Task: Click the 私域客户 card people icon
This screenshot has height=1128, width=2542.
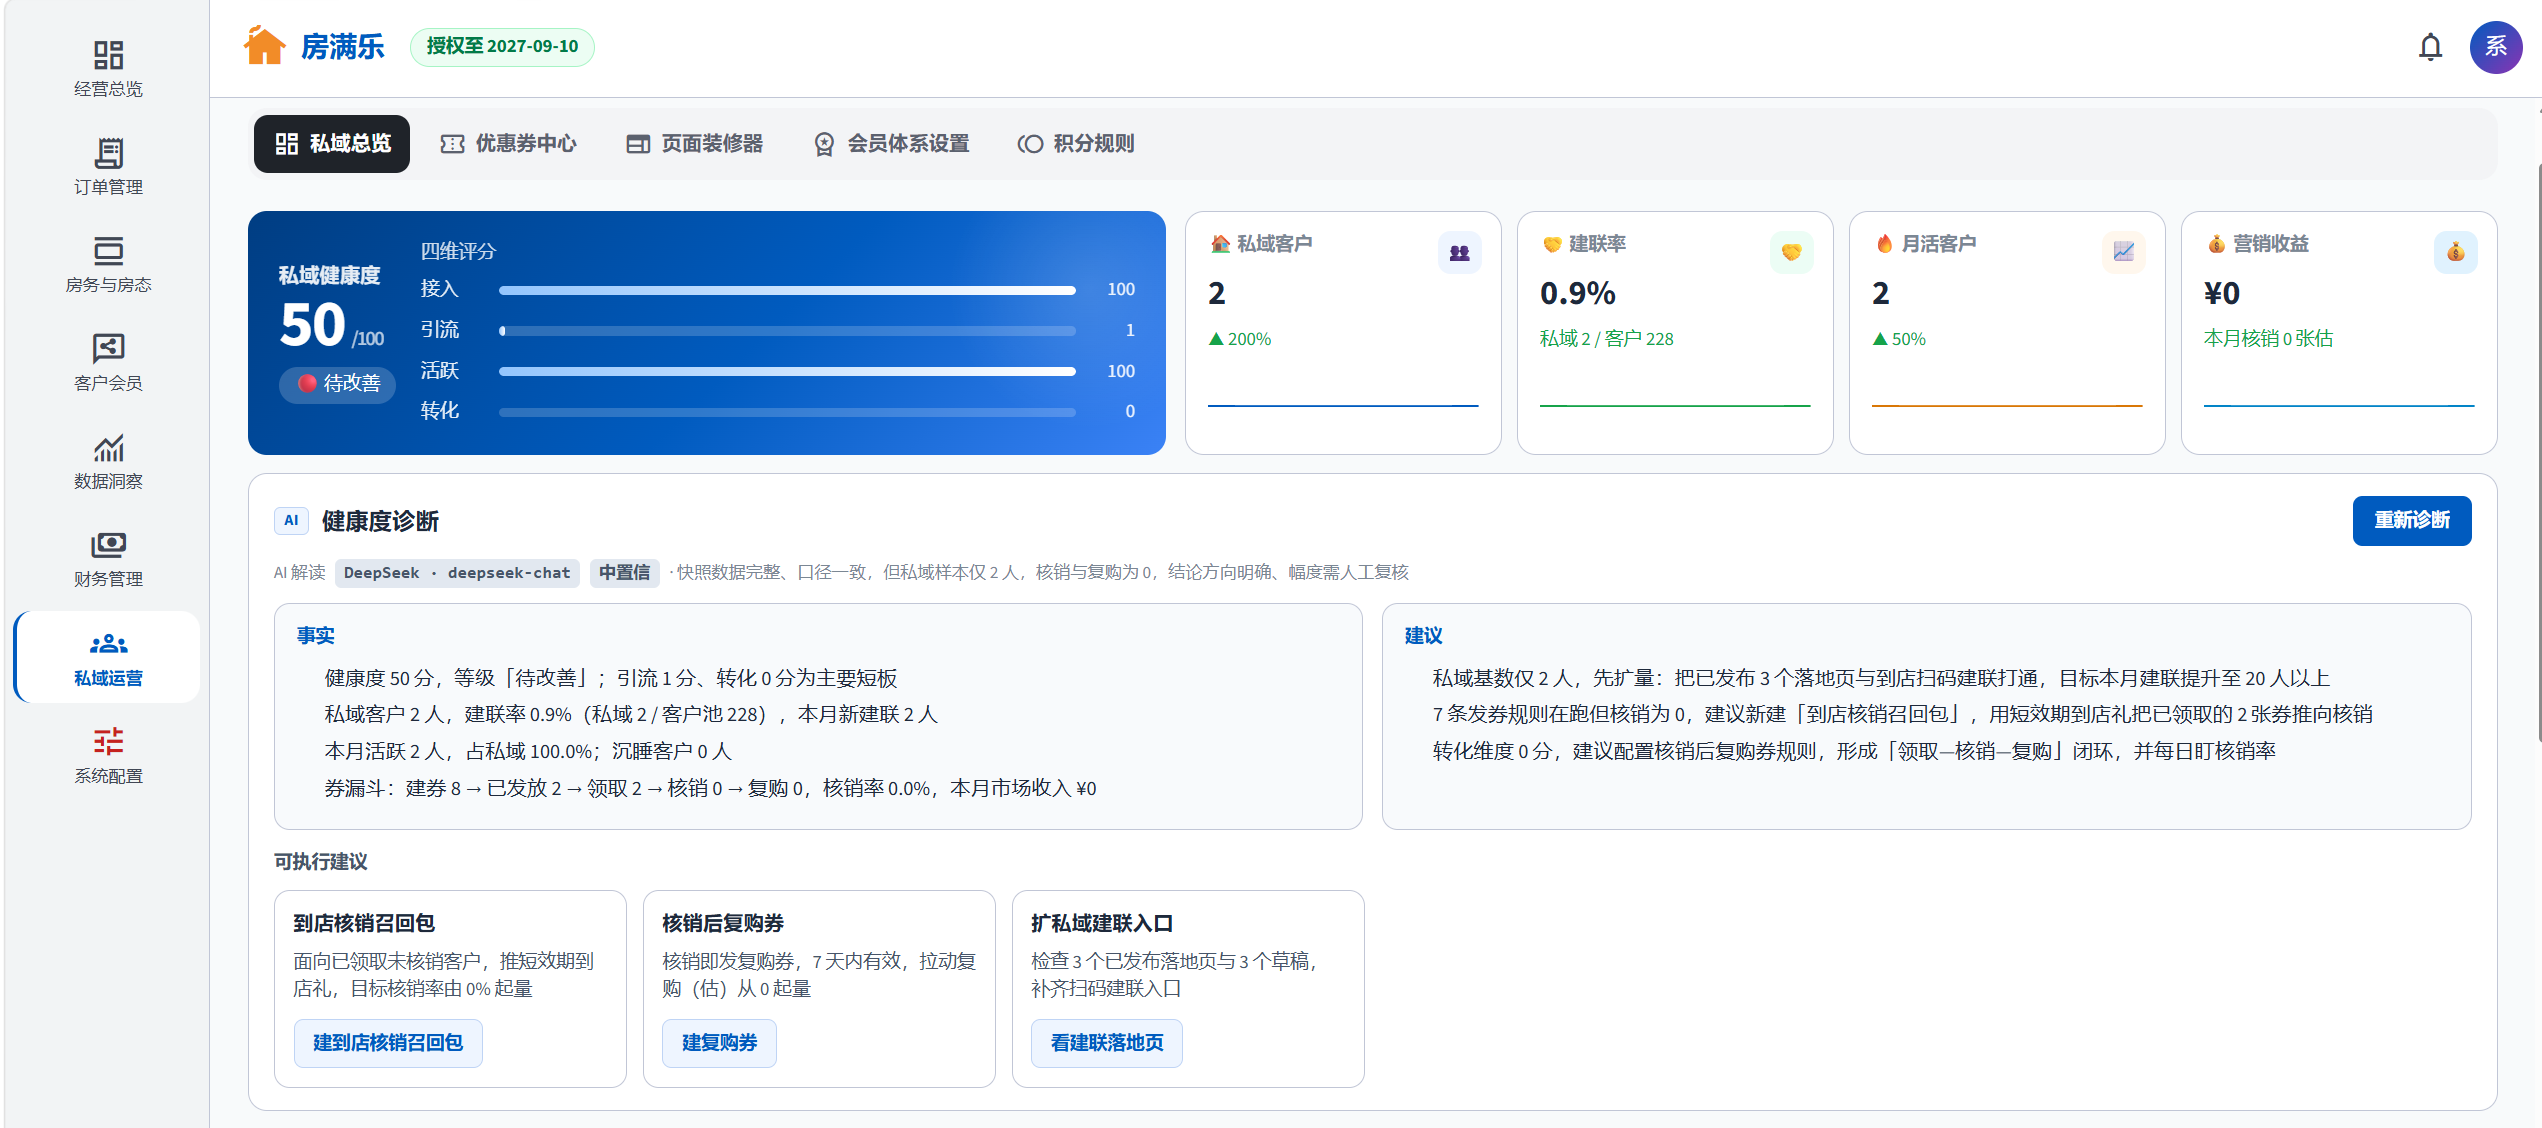Action: (1459, 252)
